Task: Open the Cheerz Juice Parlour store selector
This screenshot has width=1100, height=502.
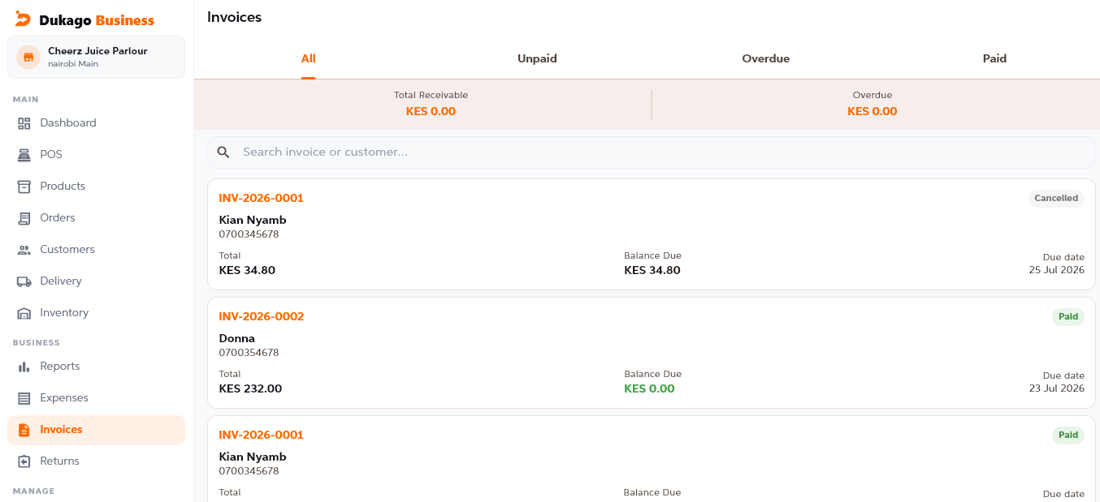Action: (x=96, y=57)
